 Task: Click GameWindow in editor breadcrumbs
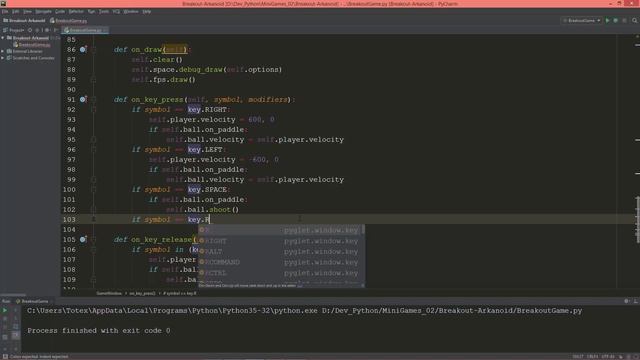(109, 293)
